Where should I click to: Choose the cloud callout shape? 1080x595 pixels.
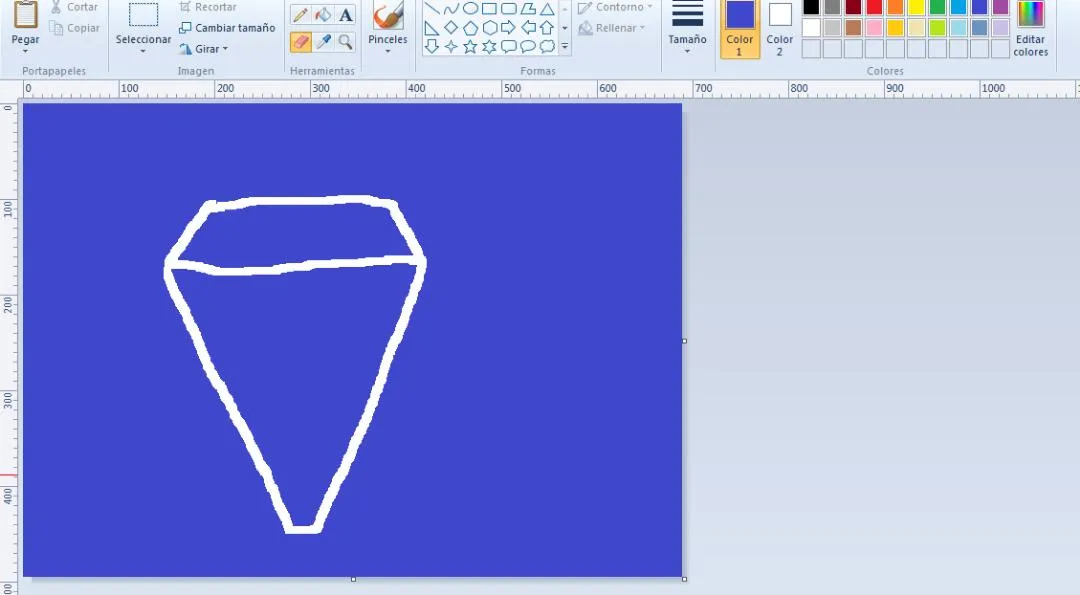547,47
